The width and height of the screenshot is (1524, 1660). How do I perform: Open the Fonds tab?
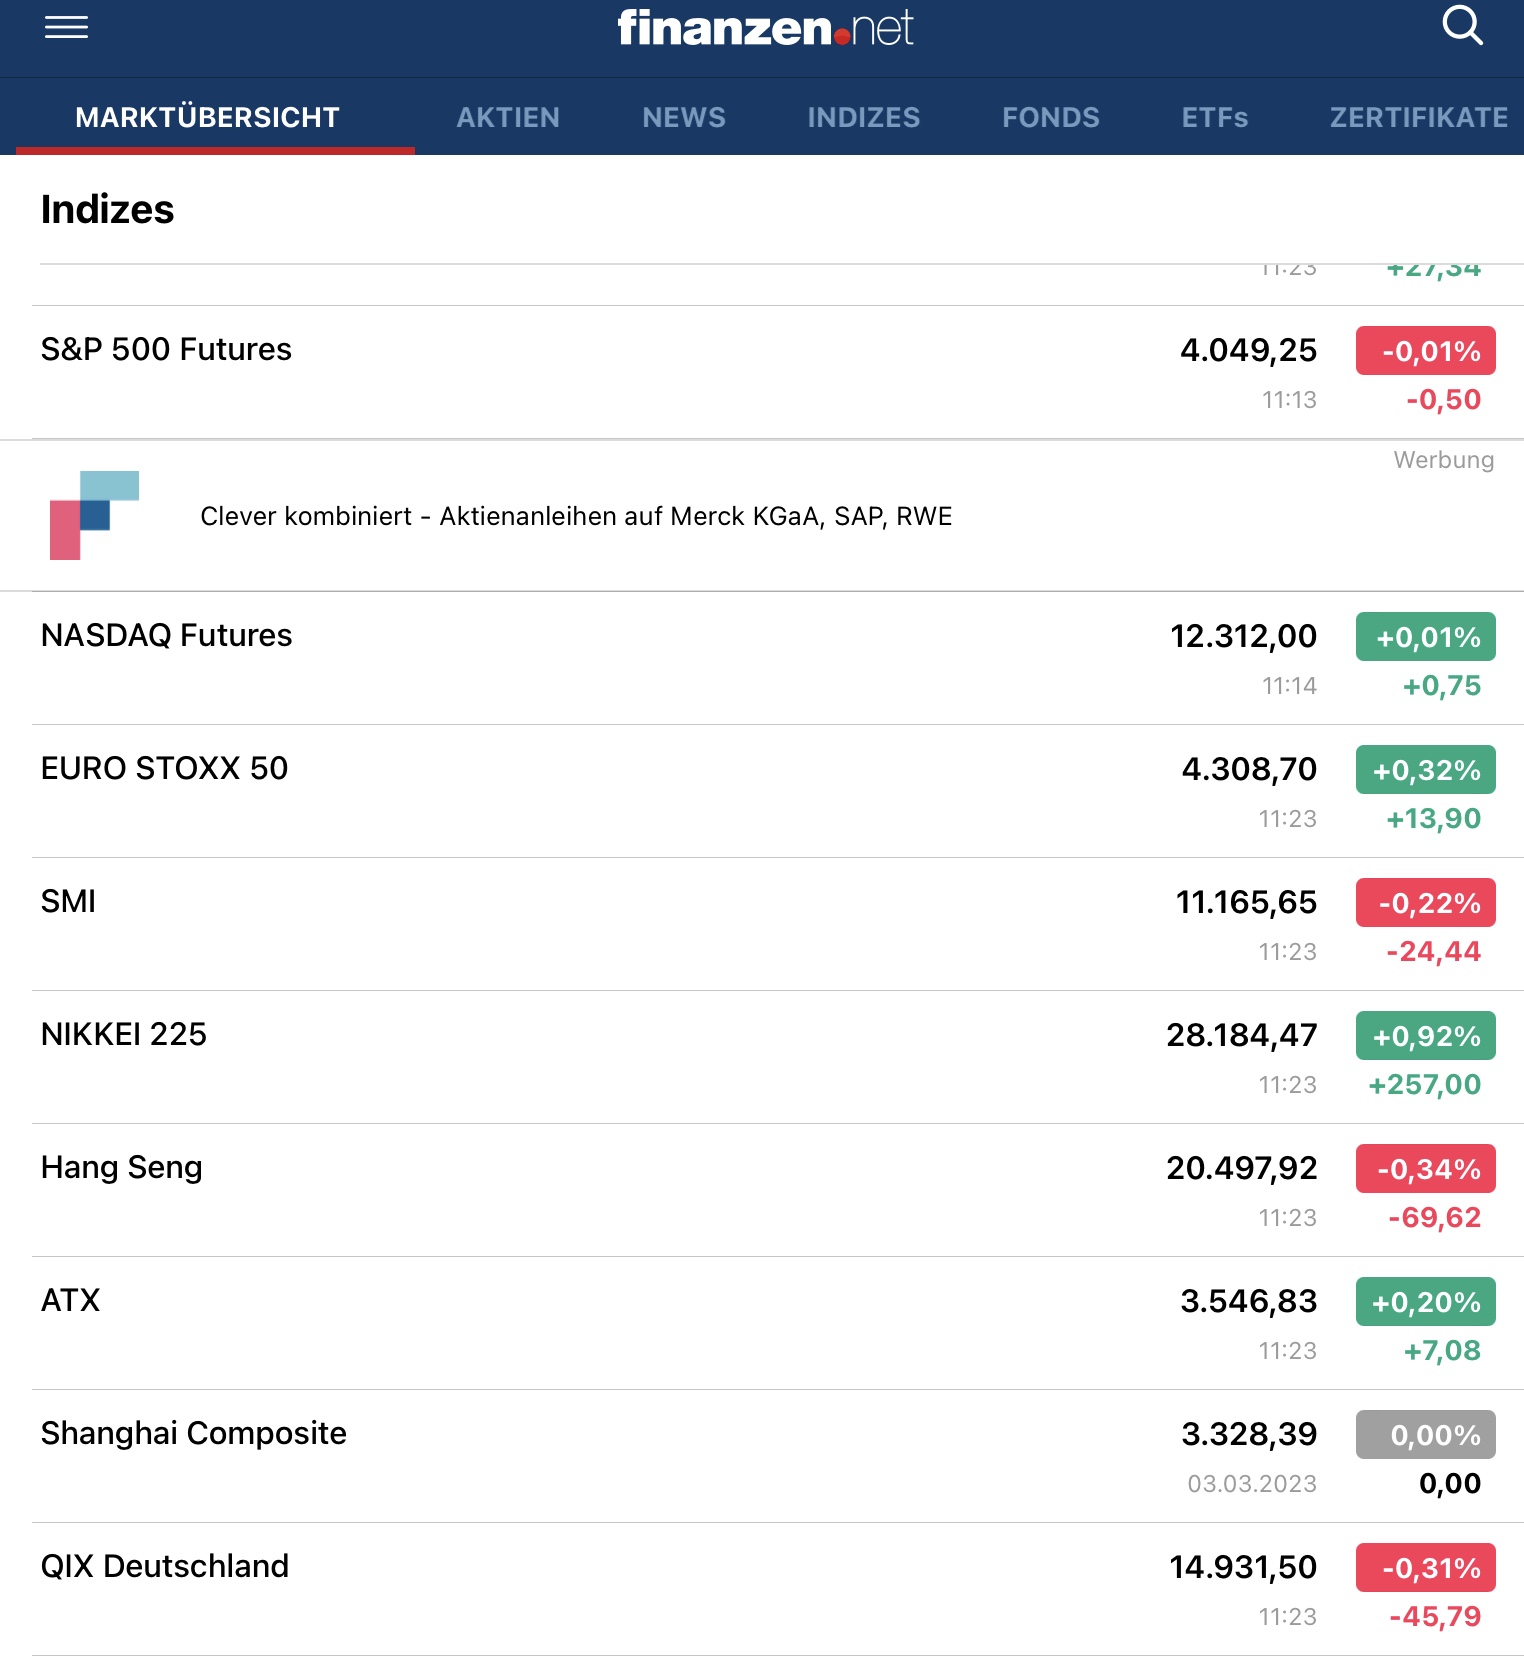click(x=1051, y=117)
